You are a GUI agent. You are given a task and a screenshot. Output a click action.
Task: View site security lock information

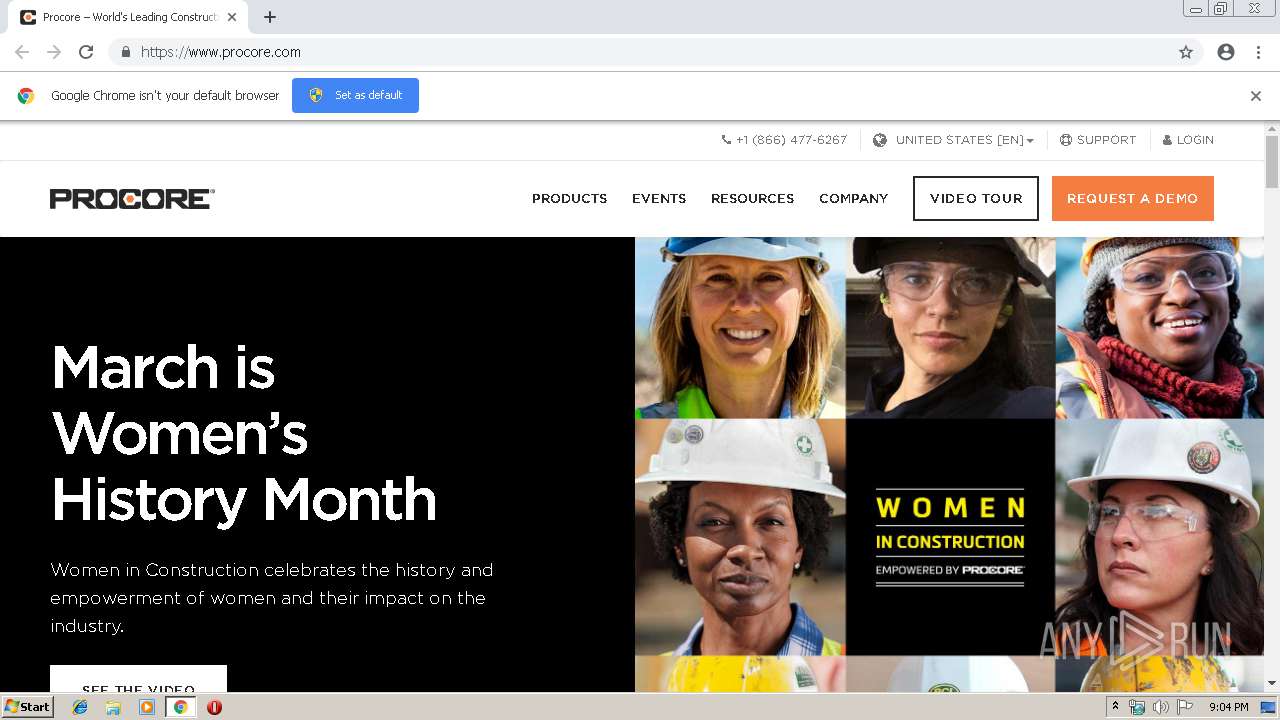pos(125,52)
